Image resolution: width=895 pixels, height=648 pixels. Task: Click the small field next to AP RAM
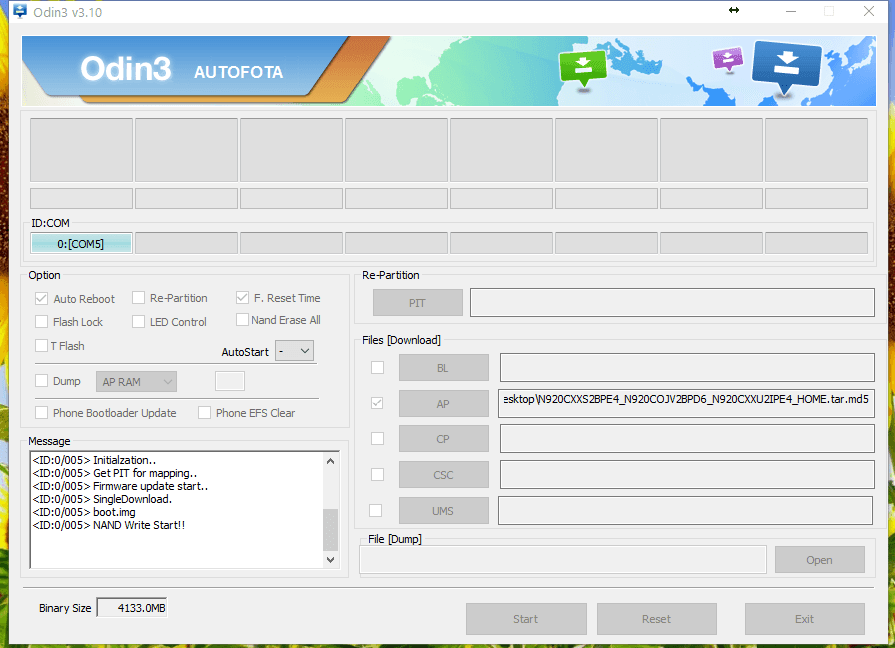tap(230, 381)
